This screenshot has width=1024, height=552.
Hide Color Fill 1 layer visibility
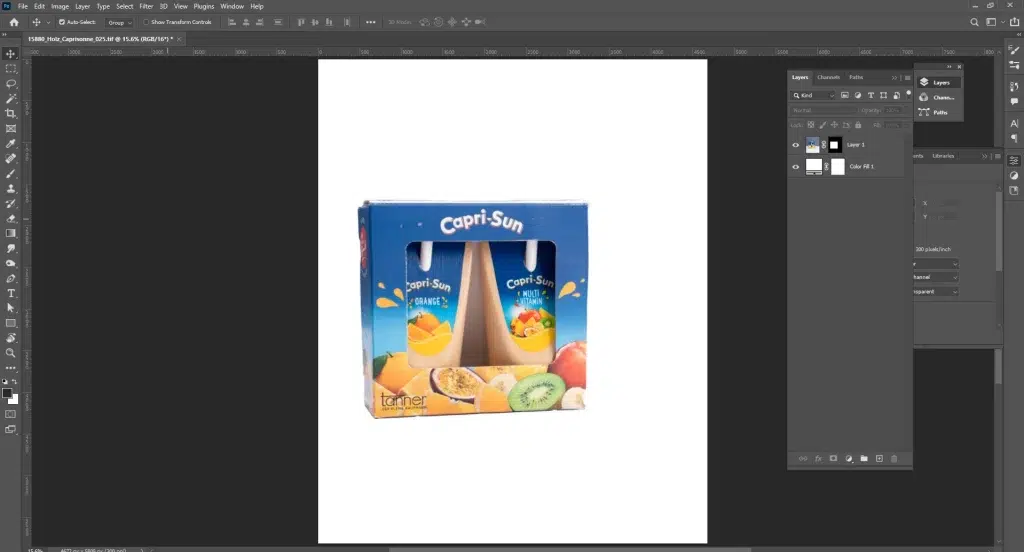tap(795, 167)
